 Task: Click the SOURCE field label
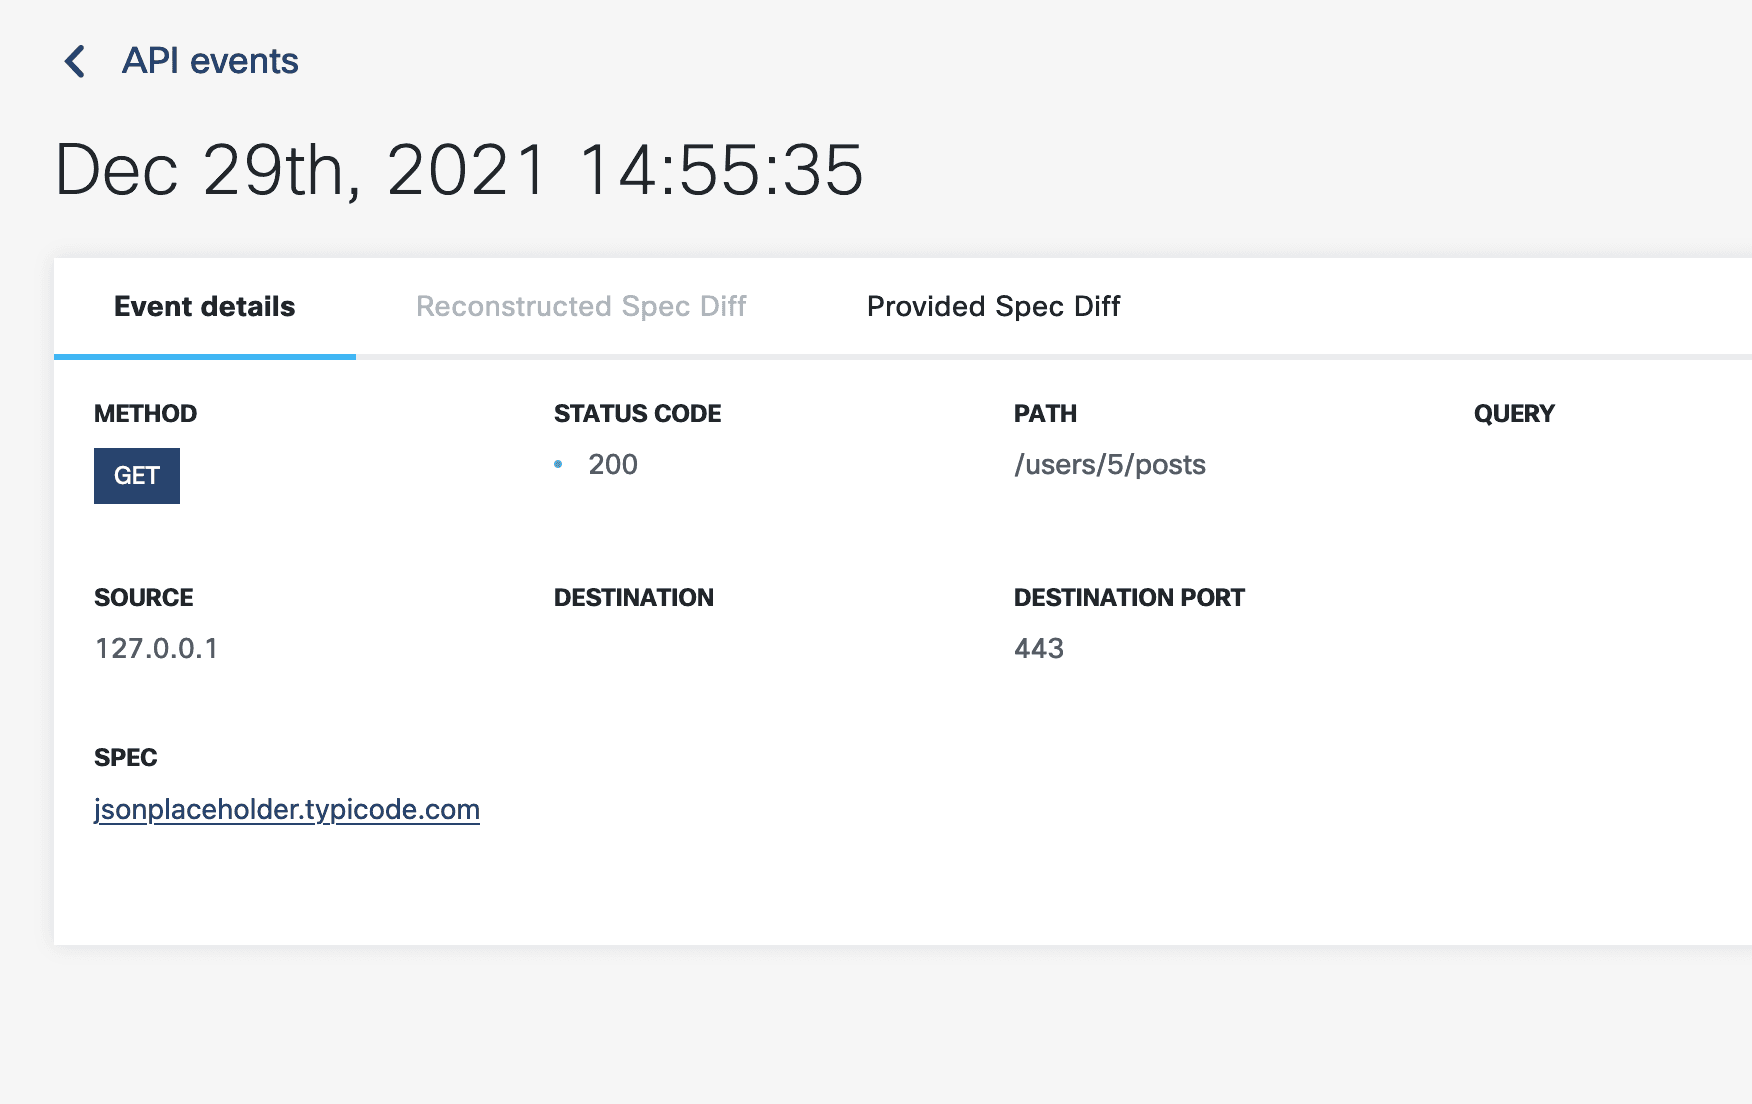click(x=144, y=597)
